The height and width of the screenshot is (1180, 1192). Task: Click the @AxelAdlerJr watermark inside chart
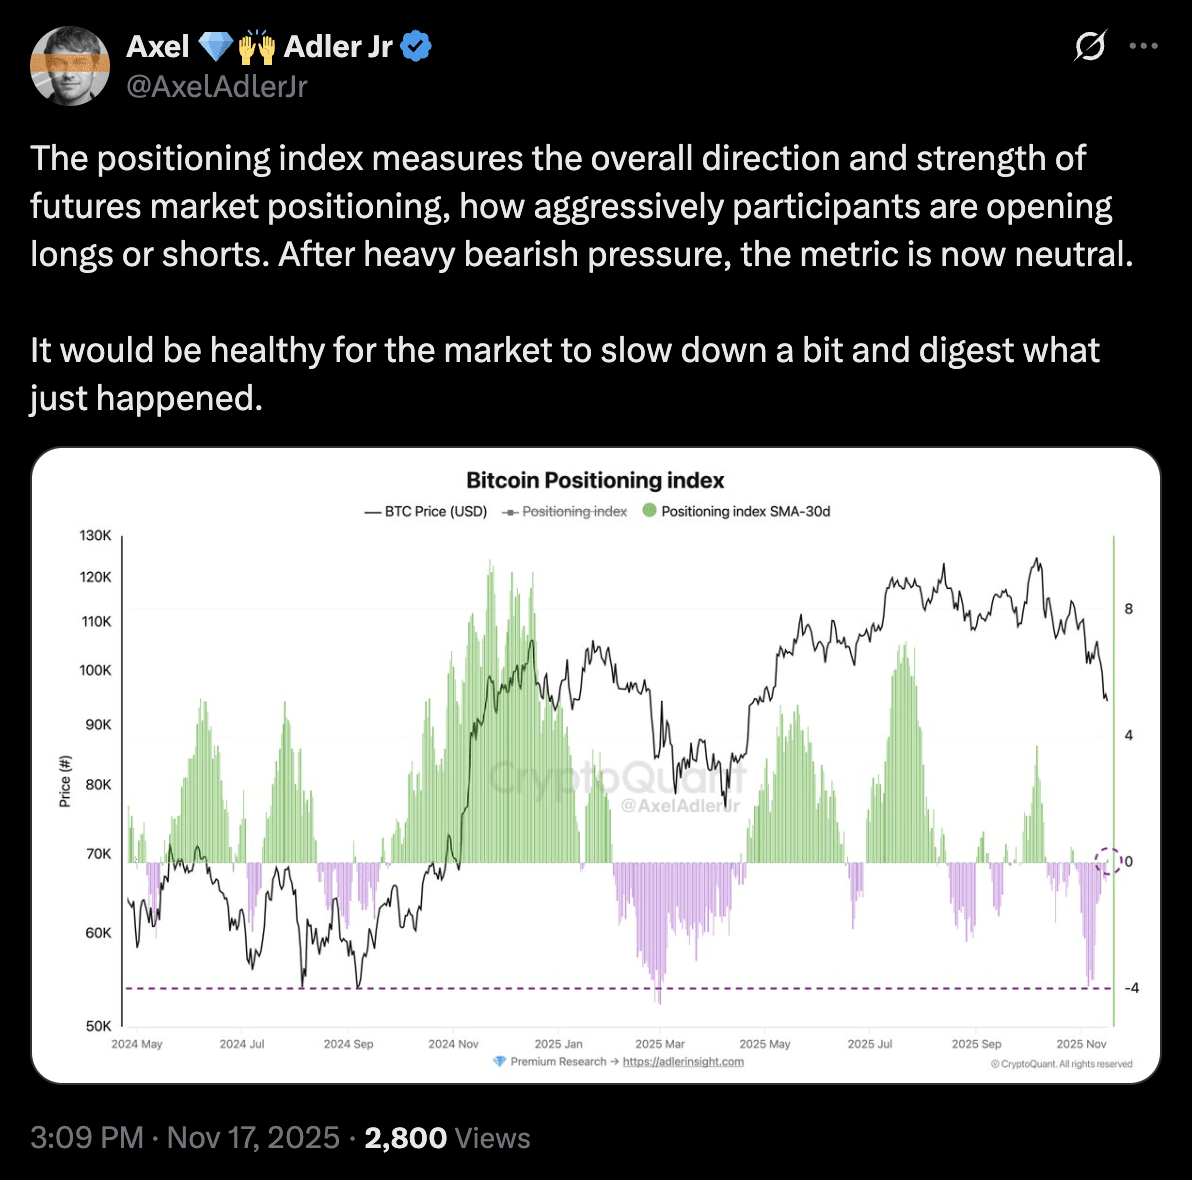[x=680, y=806]
